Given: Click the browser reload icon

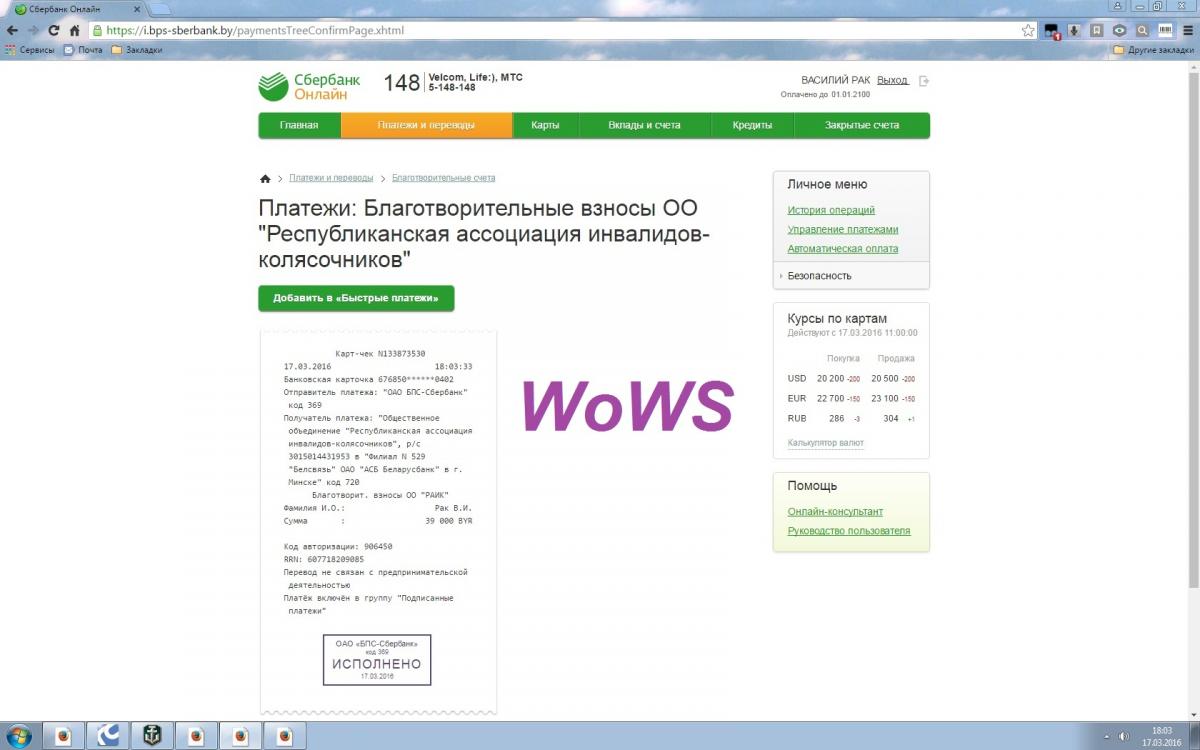Looking at the screenshot, I should click(53, 30).
